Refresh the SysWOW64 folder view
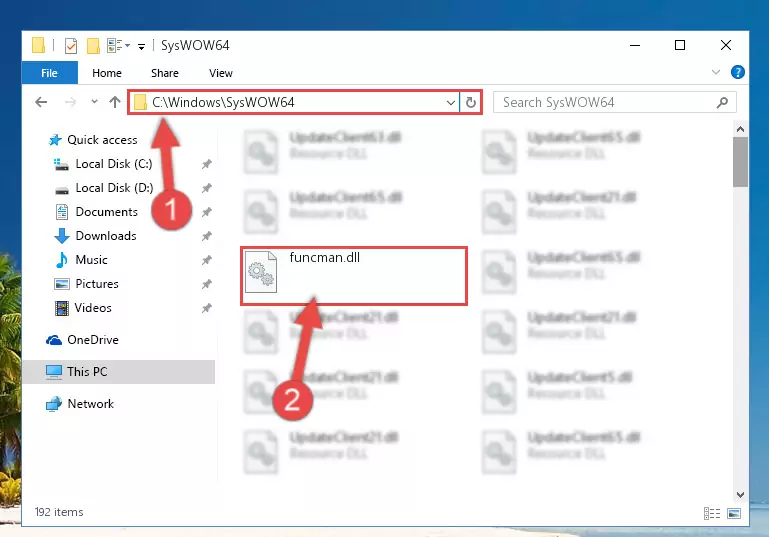 click(471, 102)
